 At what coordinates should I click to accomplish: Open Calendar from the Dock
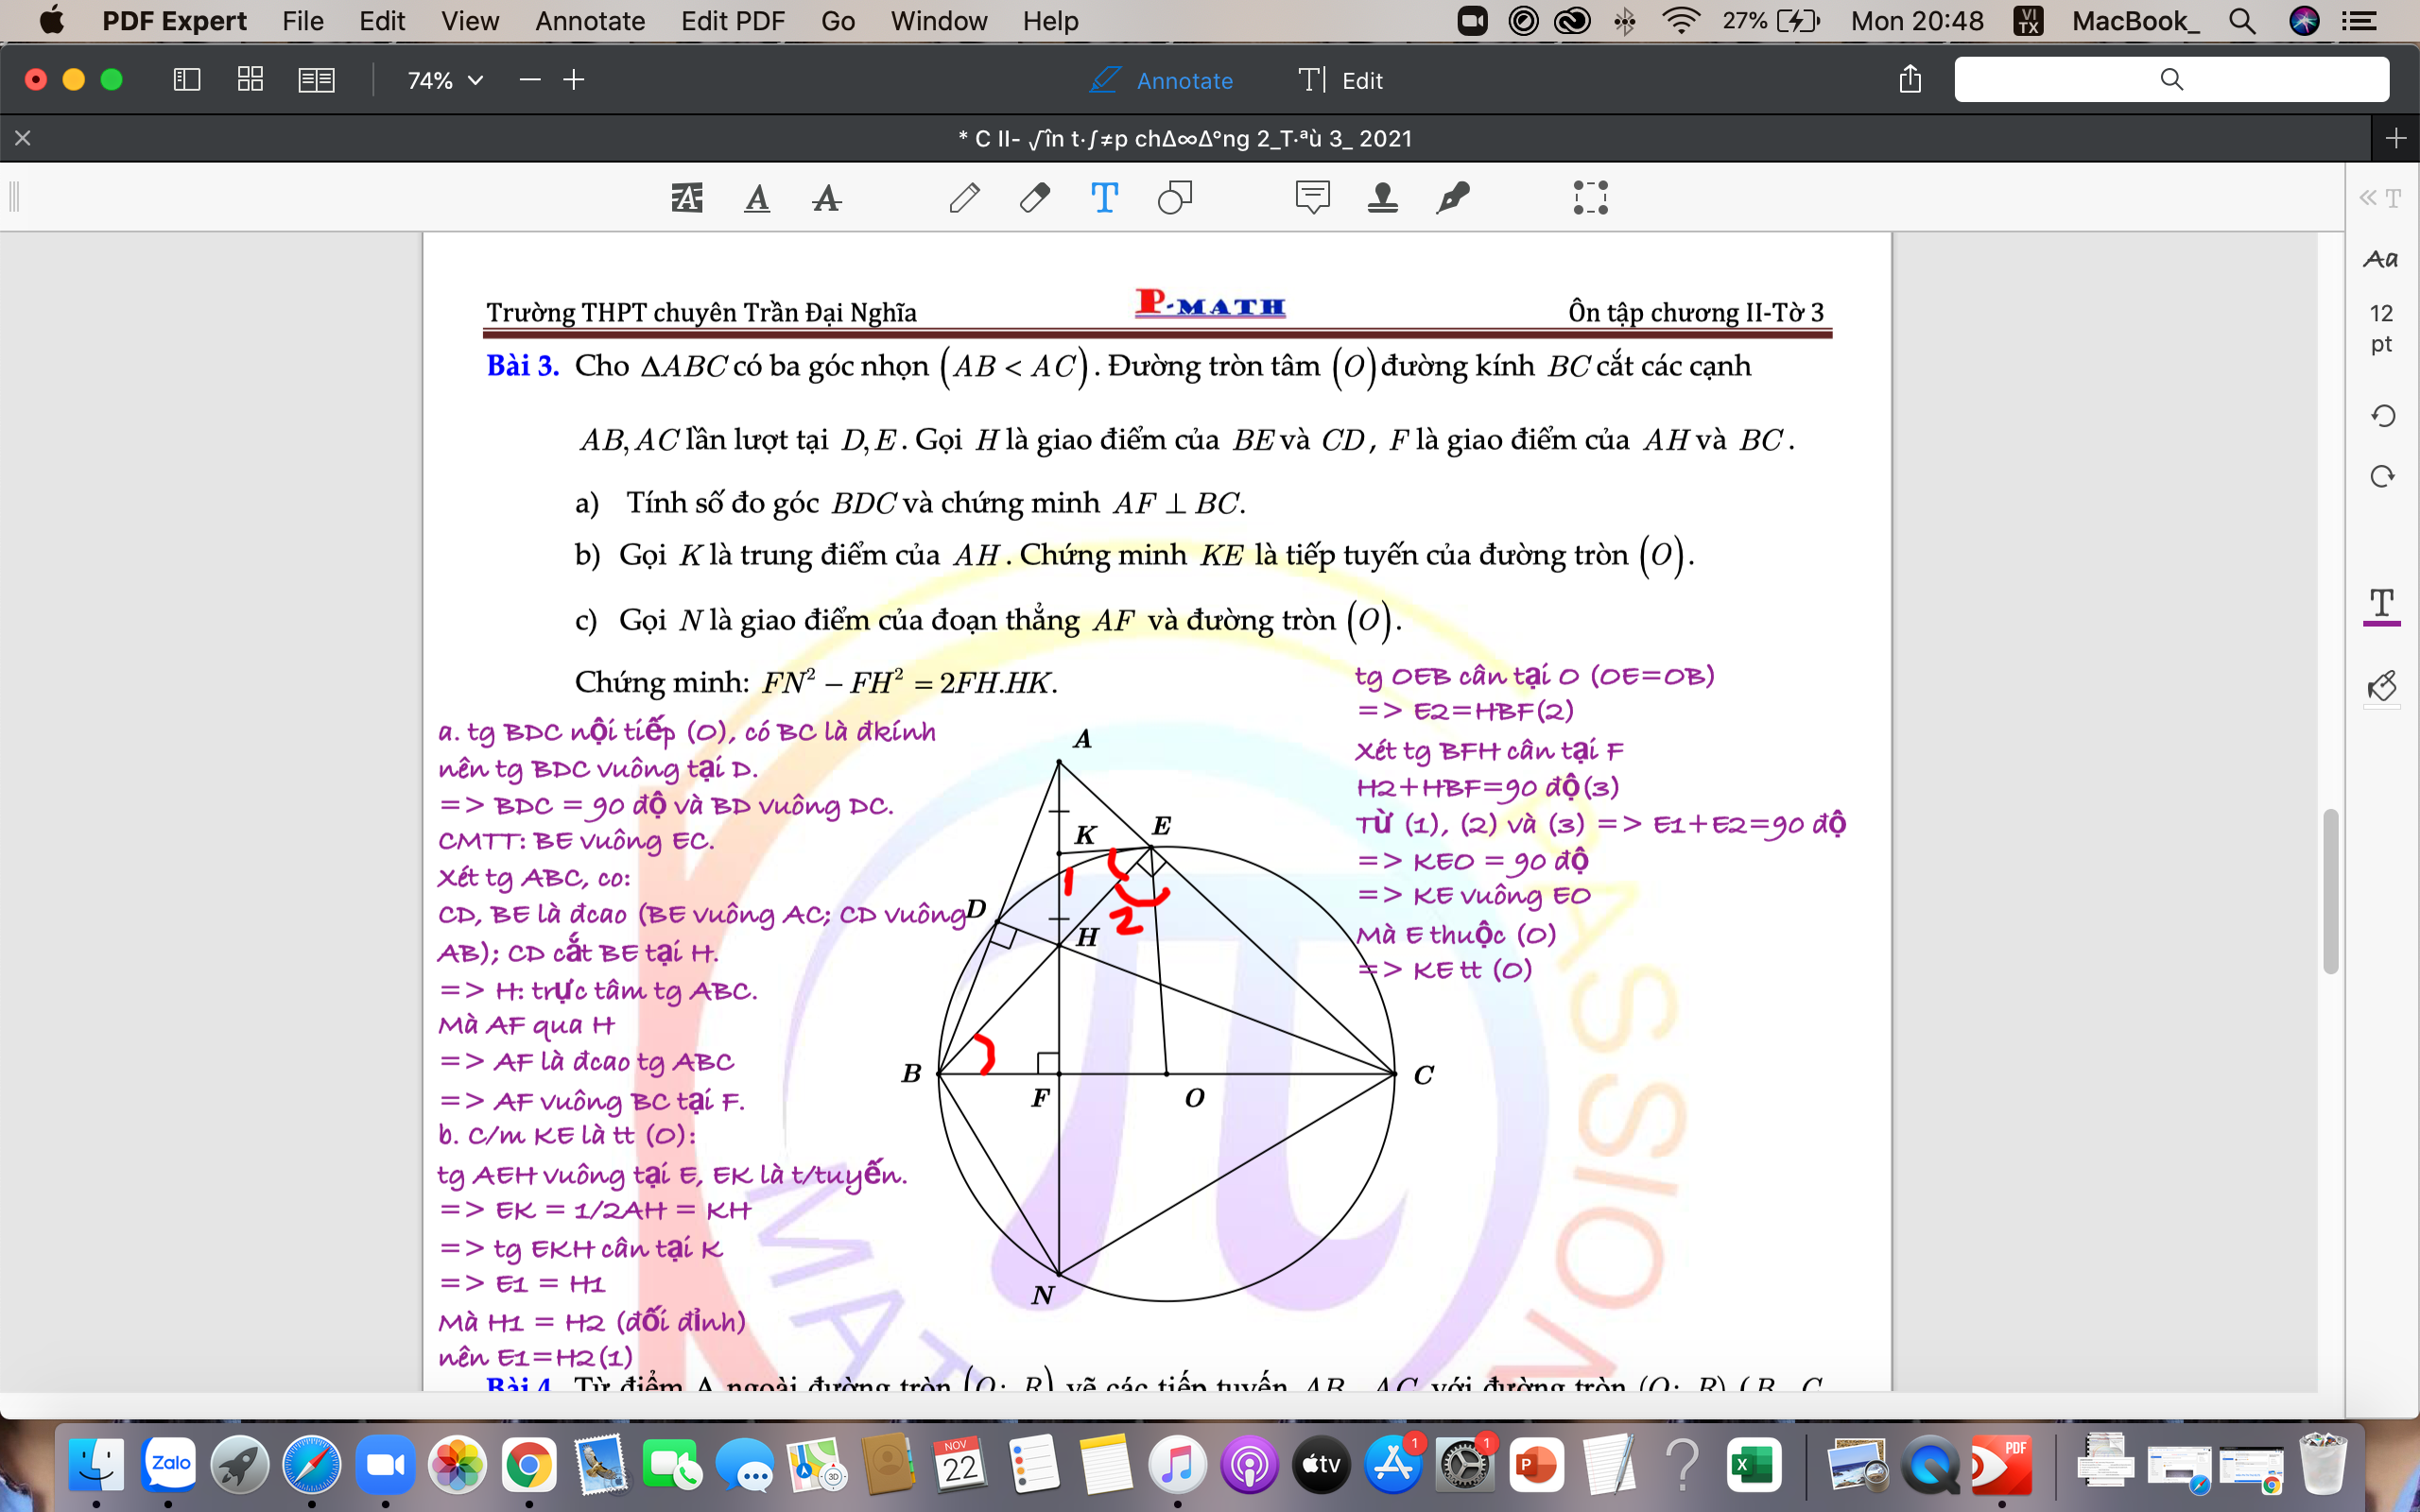[960, 1465]
